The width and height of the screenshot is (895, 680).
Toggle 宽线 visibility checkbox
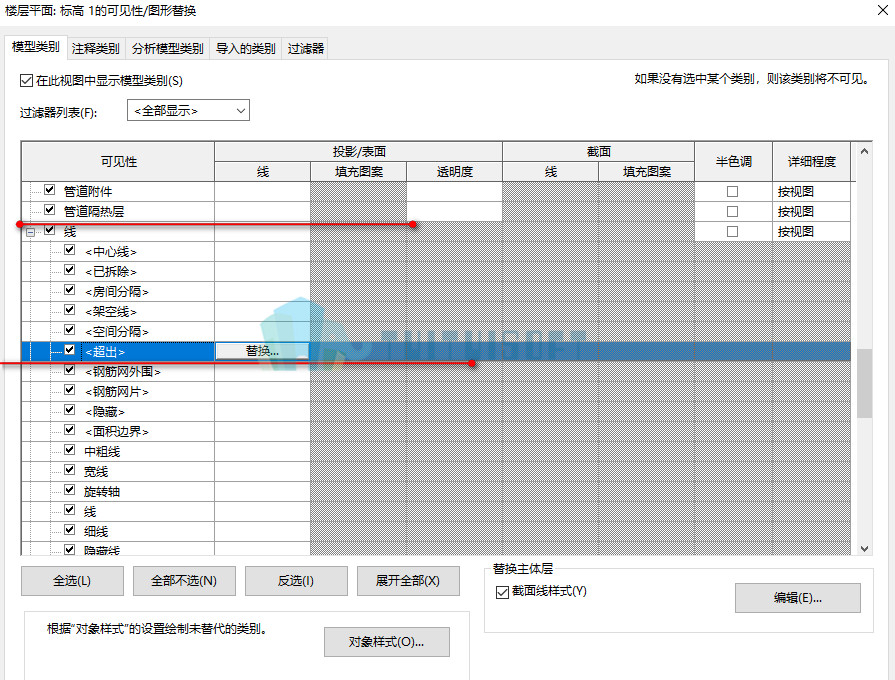click(70, 469)
